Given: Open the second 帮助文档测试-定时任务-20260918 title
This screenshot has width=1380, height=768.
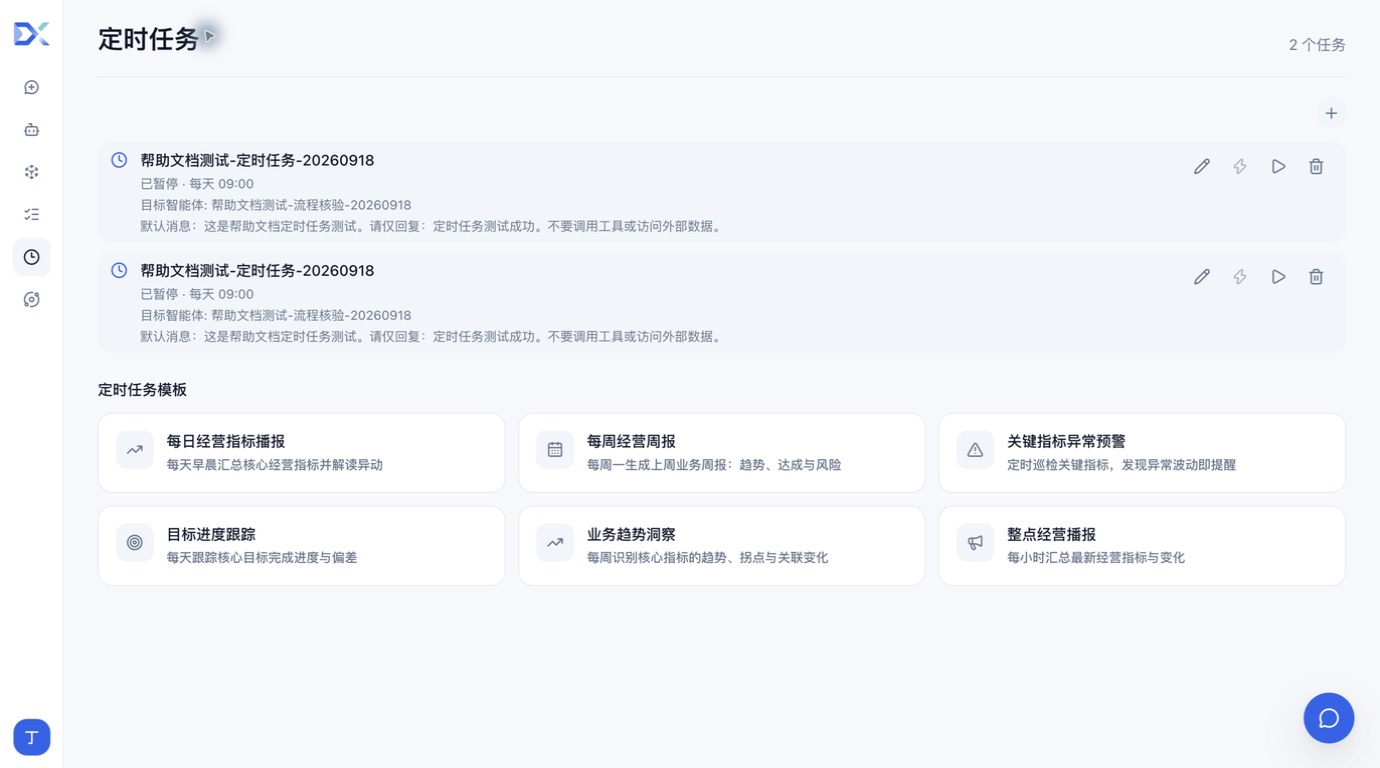Looking at the screenshot, I should coord(257,270).
